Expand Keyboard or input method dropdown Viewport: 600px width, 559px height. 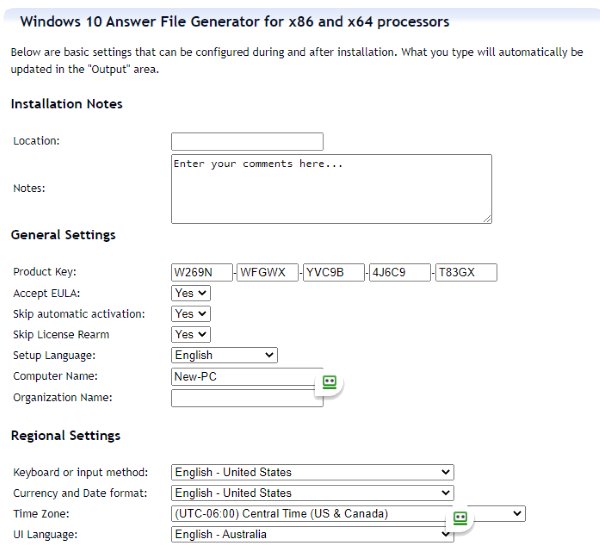(x=312, y=472)
